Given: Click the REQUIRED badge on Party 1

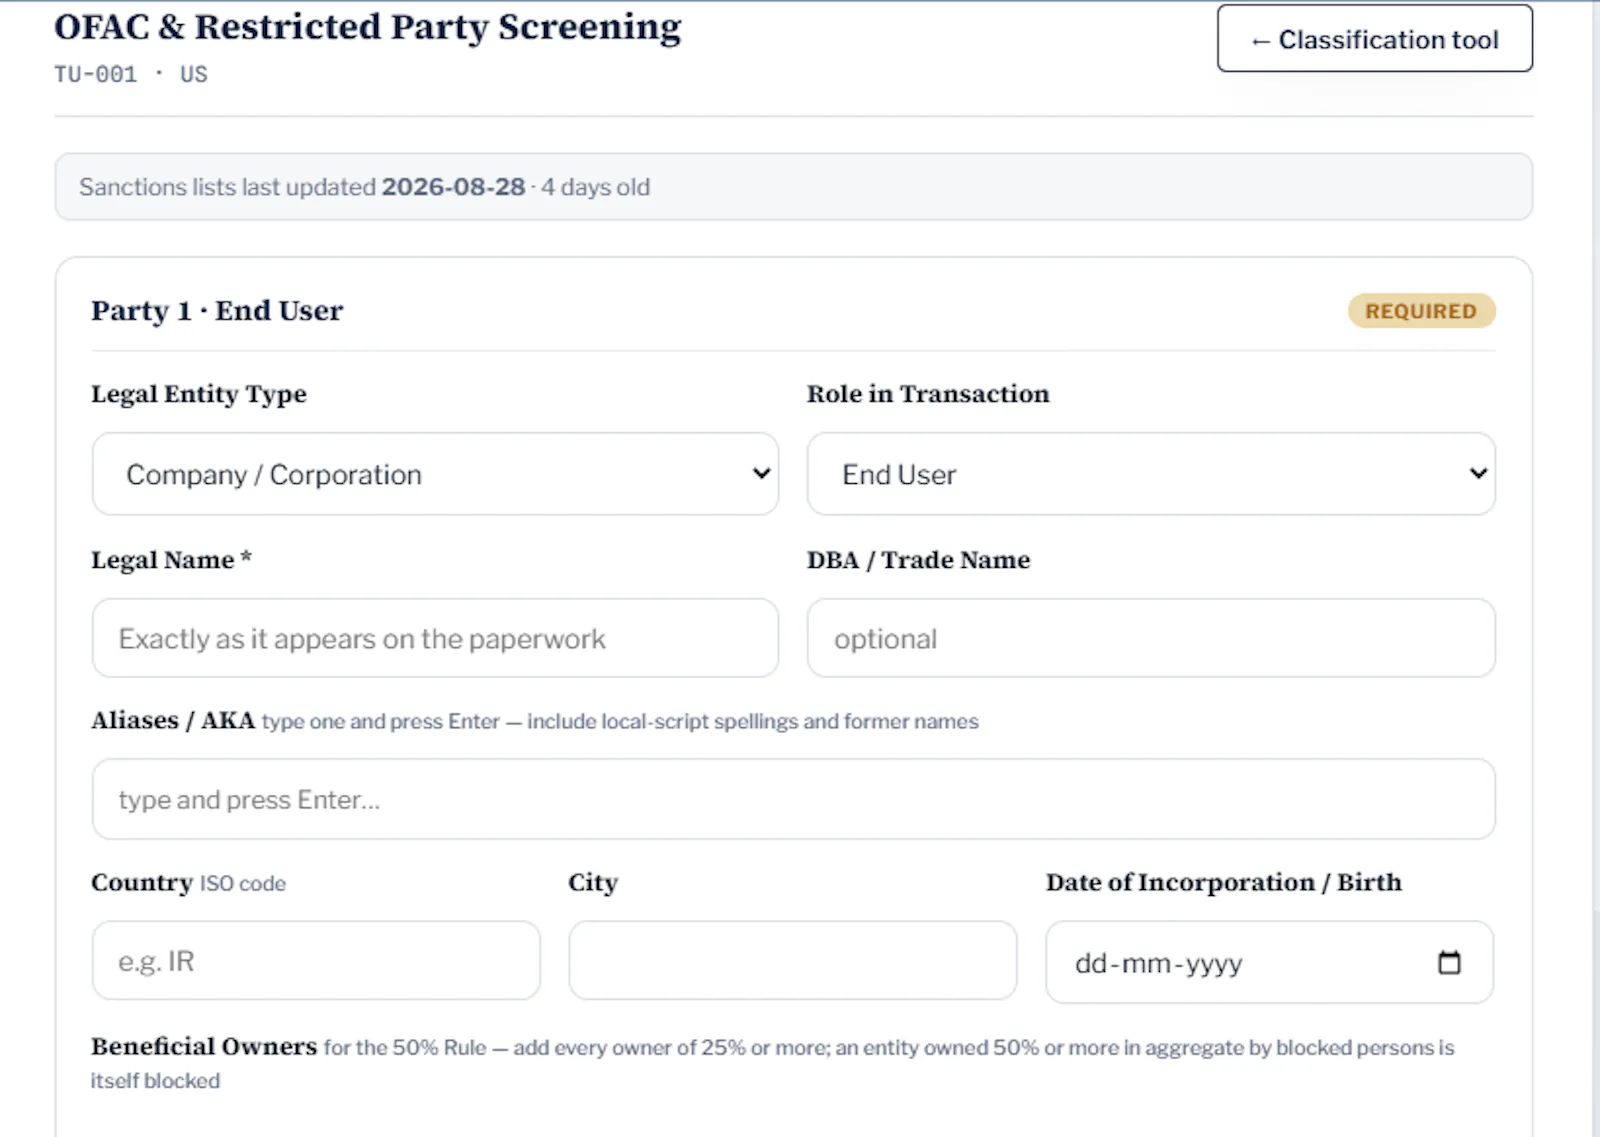Looking at the screenshot, I should 1421,311.
